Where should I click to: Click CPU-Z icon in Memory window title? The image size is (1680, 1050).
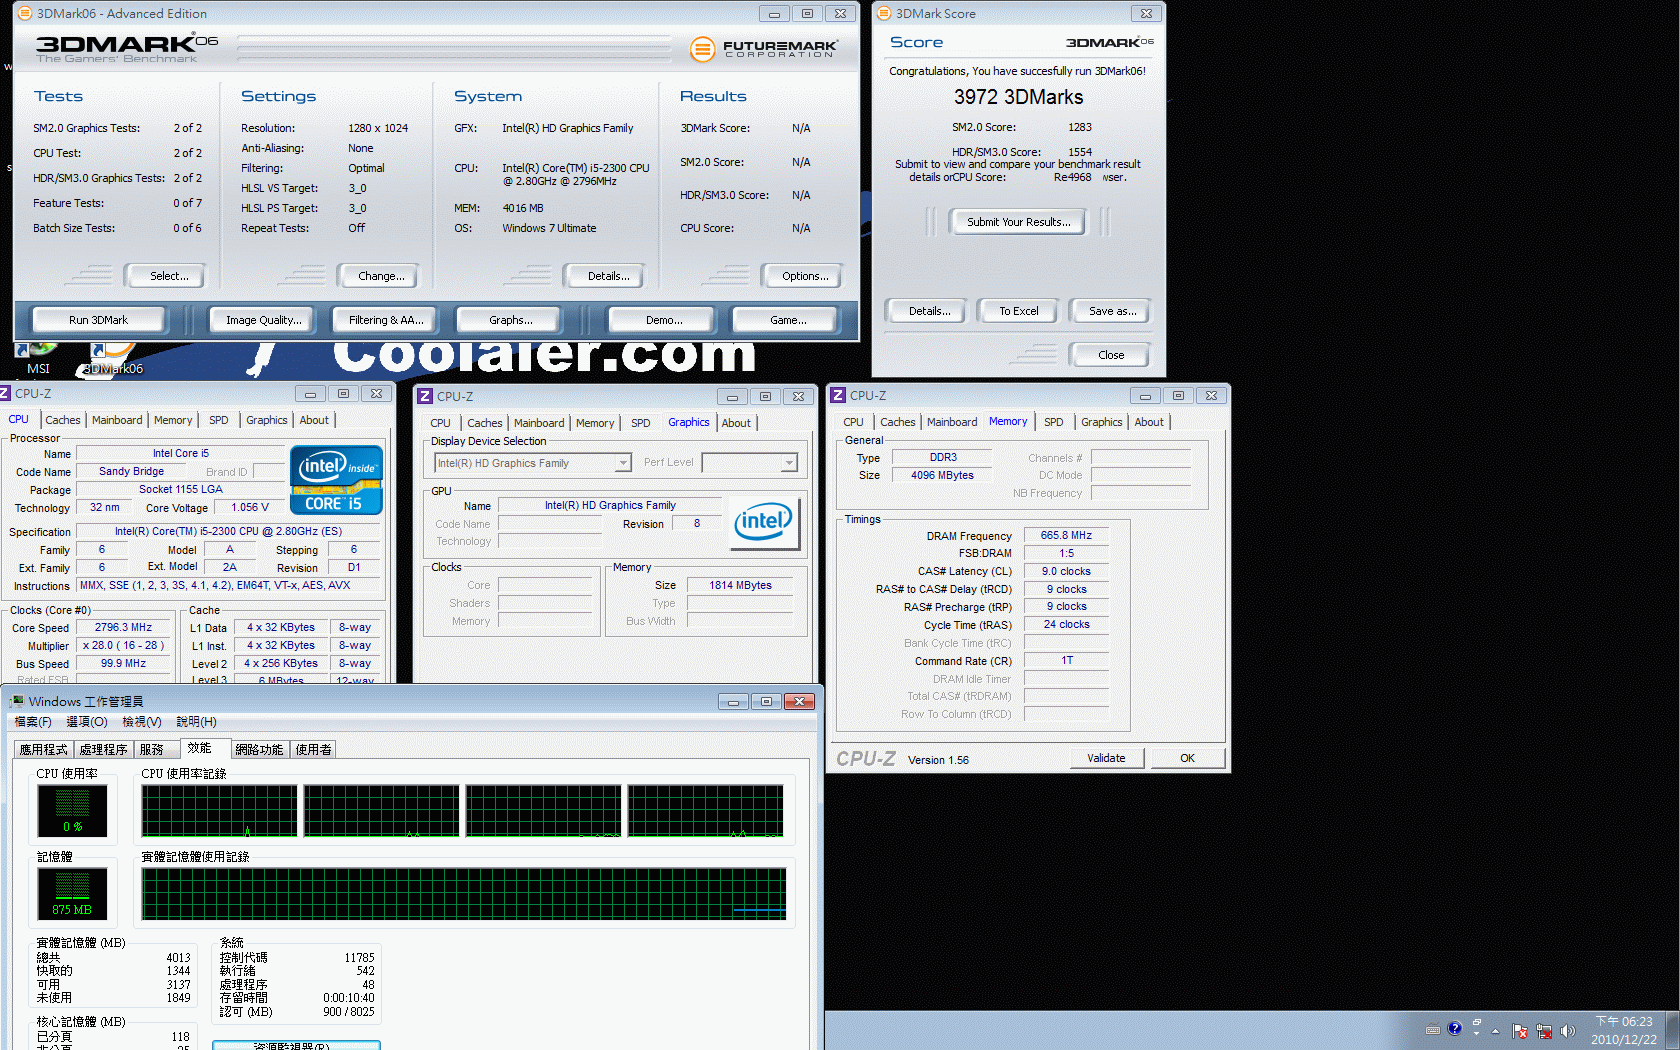(838, 395)
